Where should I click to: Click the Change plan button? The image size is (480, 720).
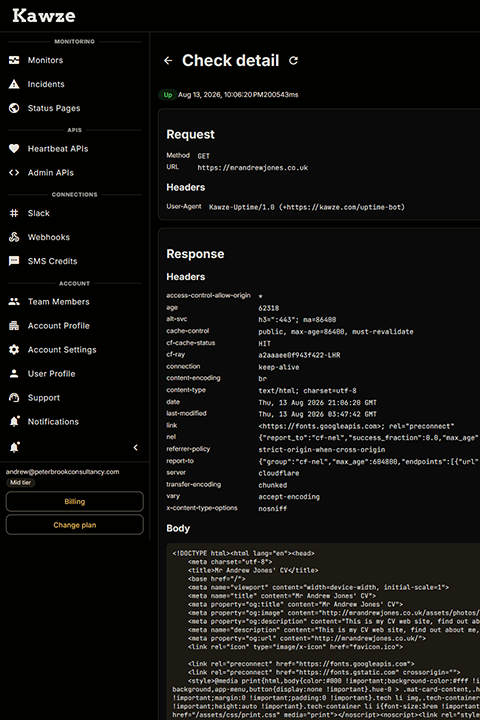[x=74, y=525]
